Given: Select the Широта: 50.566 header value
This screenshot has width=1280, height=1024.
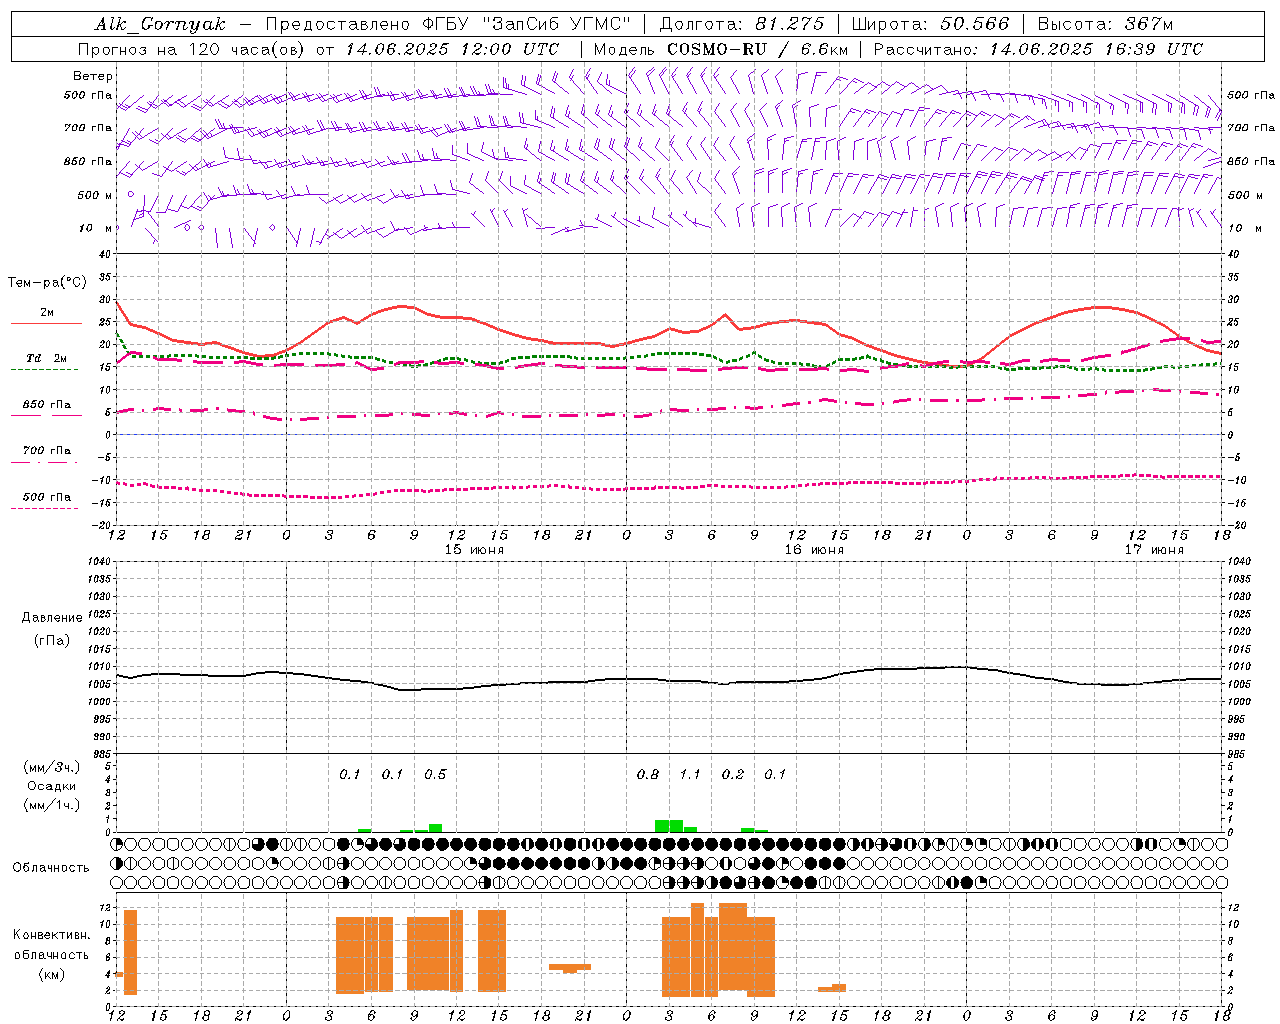Looking at the screenshot, I should coord(930,24).
